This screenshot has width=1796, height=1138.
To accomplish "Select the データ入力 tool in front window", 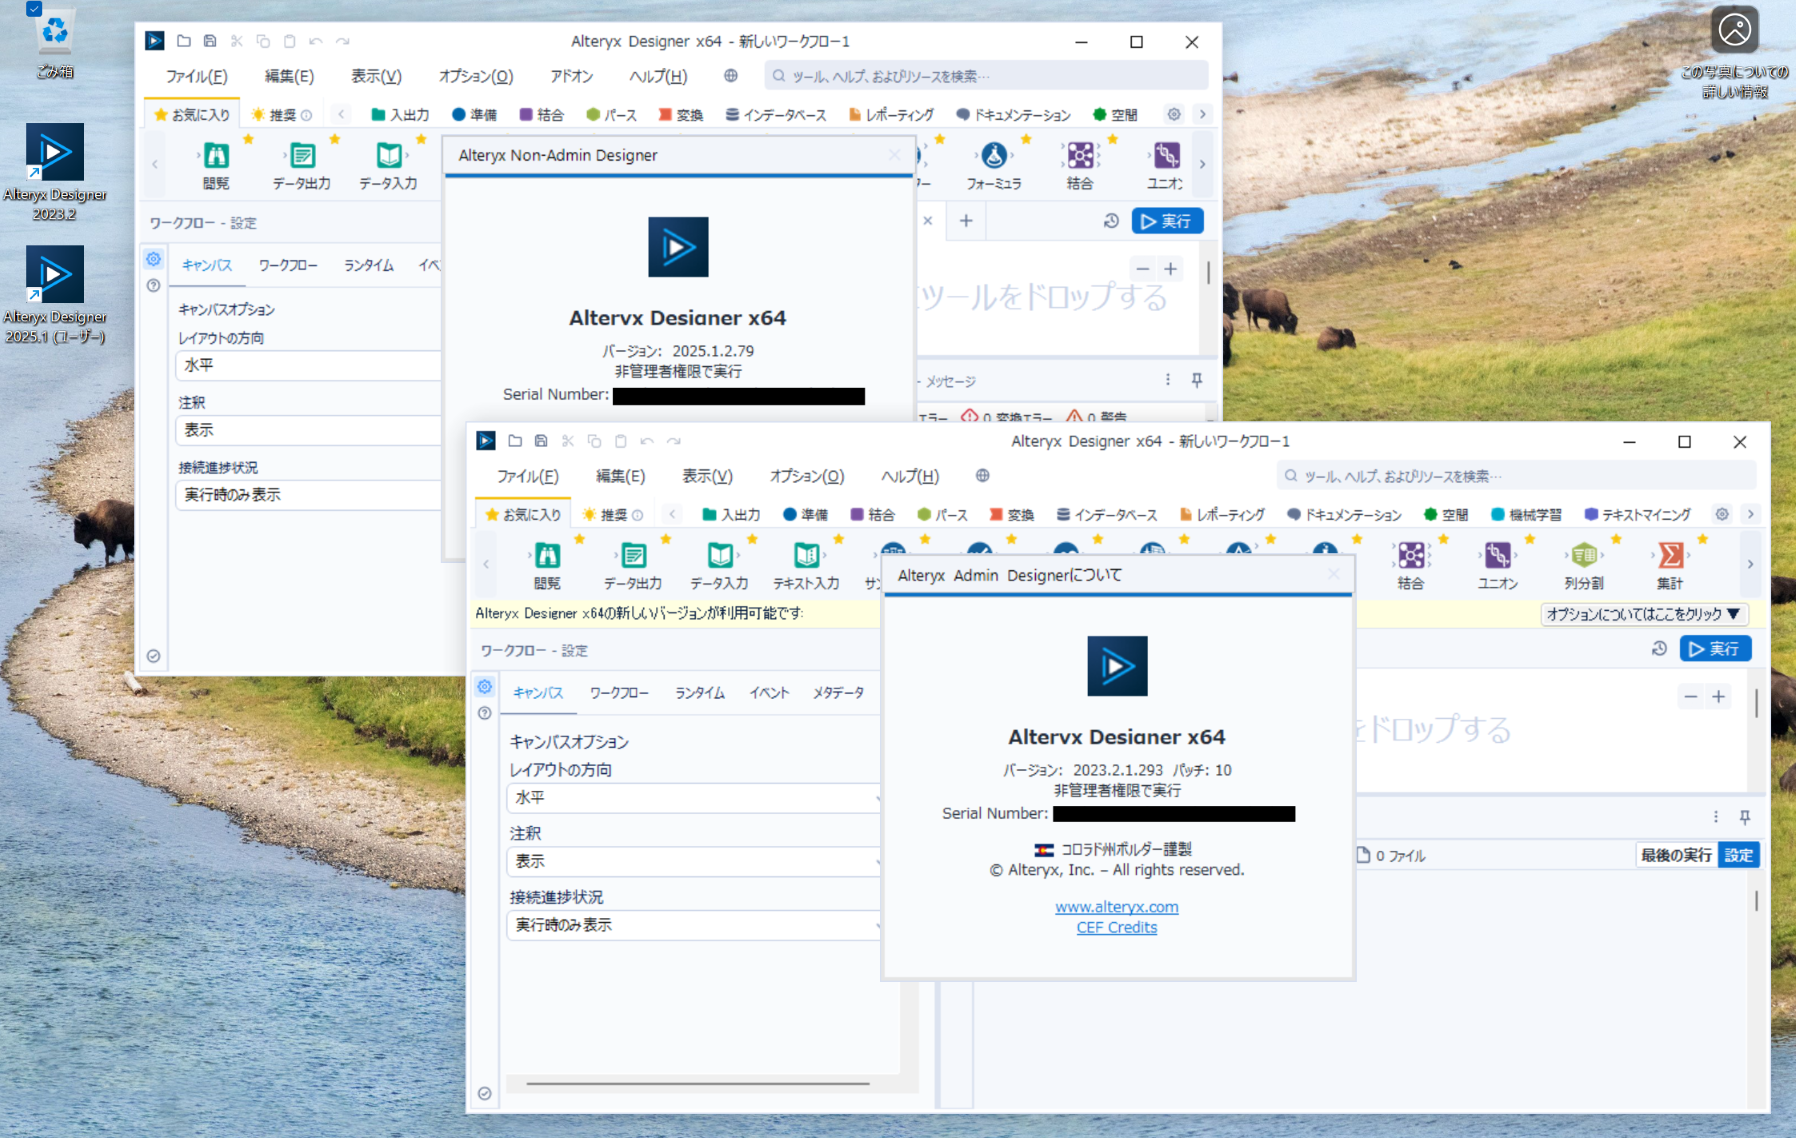I will pos(719,565).
